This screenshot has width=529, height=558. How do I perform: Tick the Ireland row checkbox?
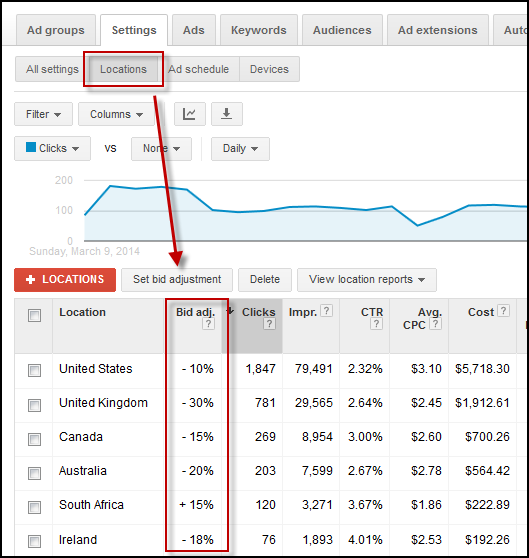35,541
